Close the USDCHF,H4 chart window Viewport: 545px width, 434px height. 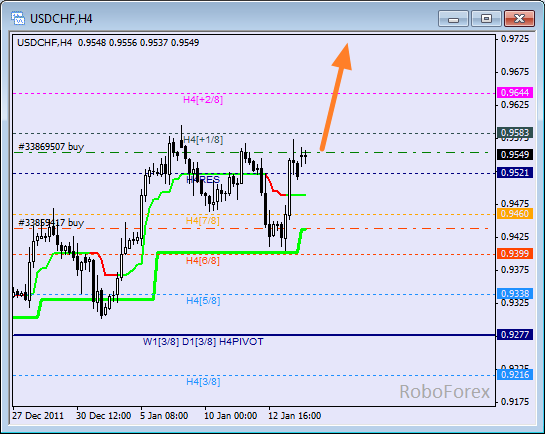tap(519, 19)
